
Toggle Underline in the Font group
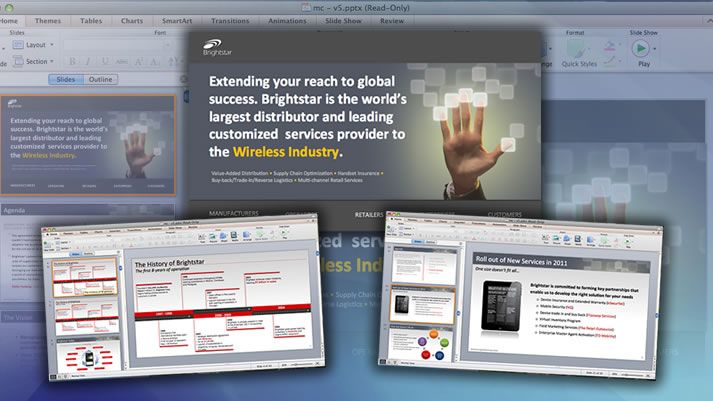point(105,61)
